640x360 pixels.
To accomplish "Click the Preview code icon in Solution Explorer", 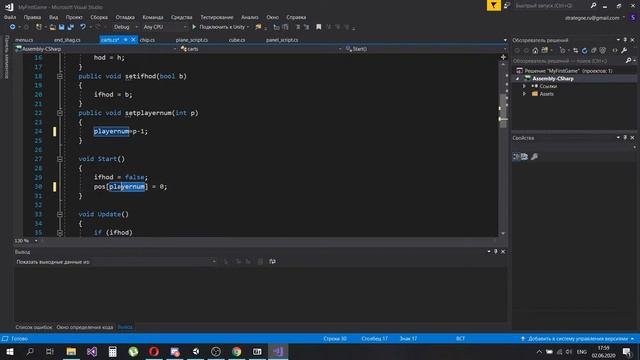I will (615, 51).
